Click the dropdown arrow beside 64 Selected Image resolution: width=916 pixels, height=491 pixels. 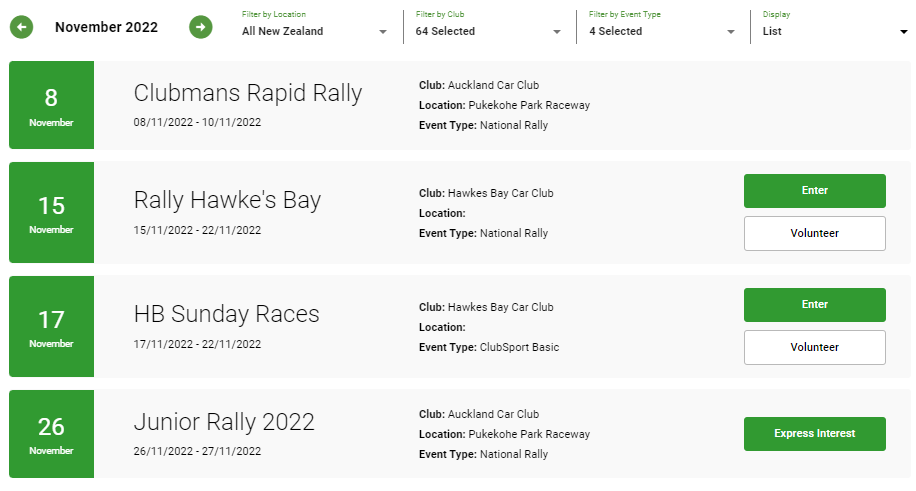point(557,32)
